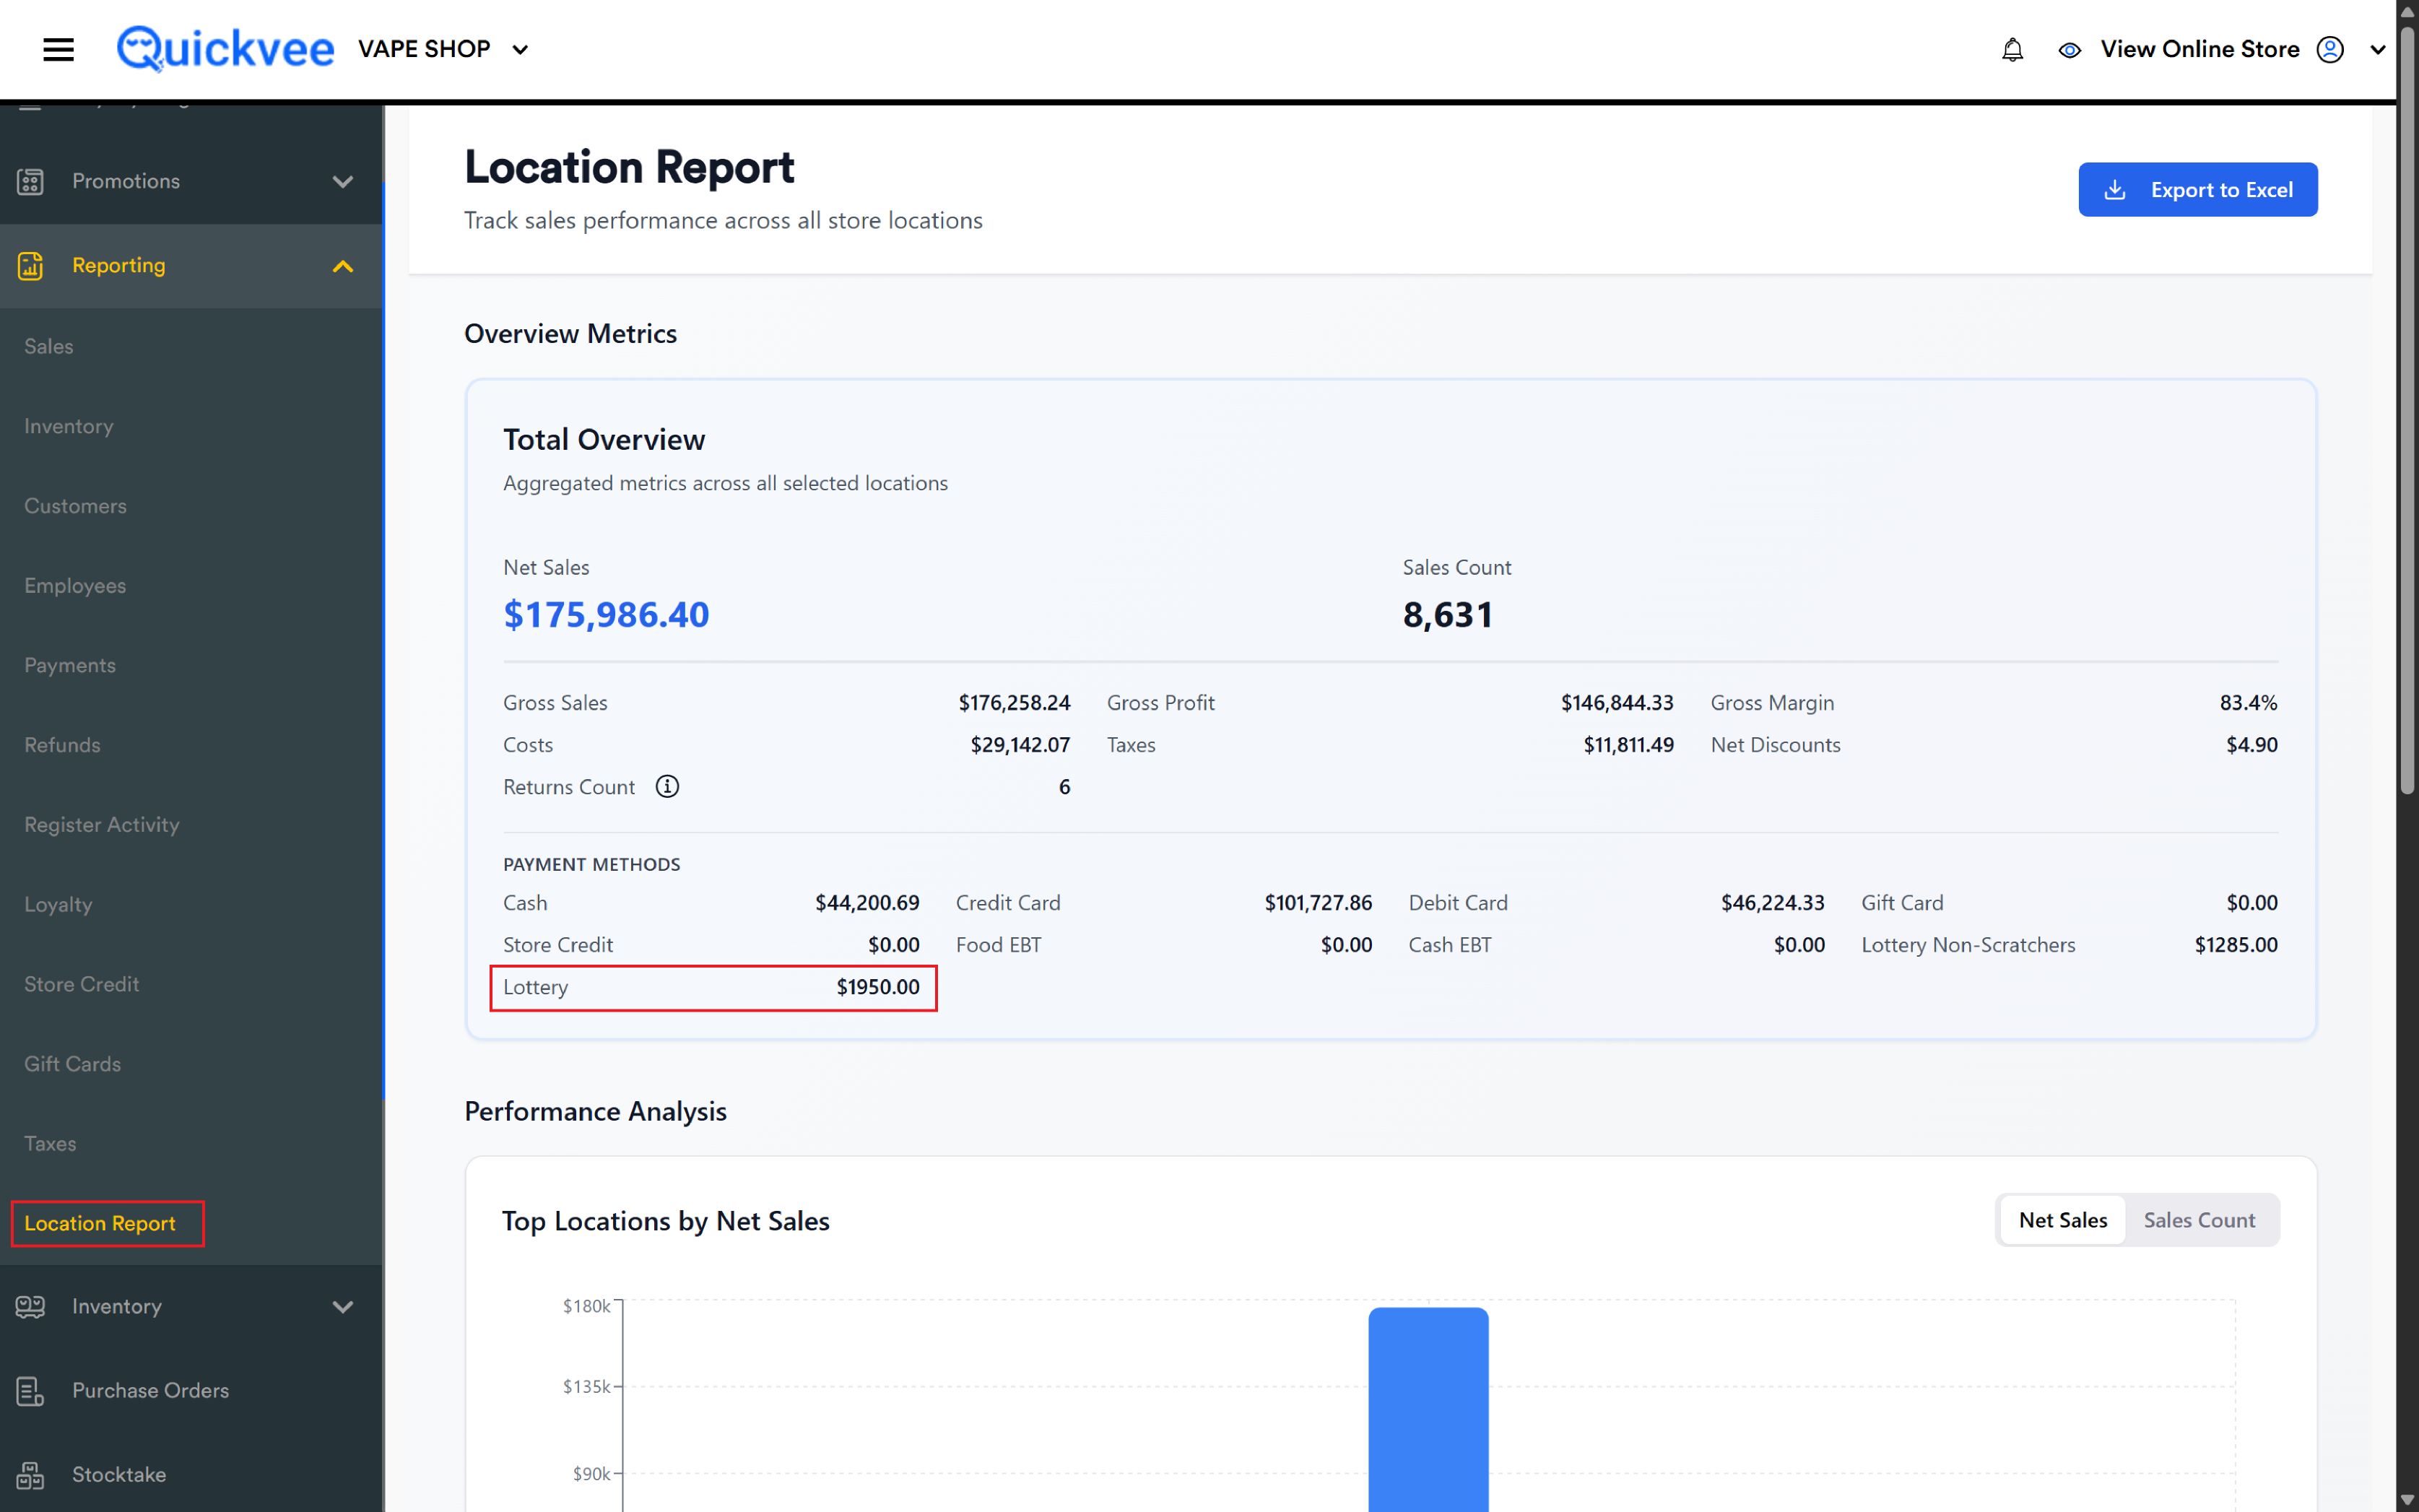Image resolution: width=2419 pixels, height=1512 pixels.
Task: Switch chart to Sales Count
Action: (x=2199, y=1220)
